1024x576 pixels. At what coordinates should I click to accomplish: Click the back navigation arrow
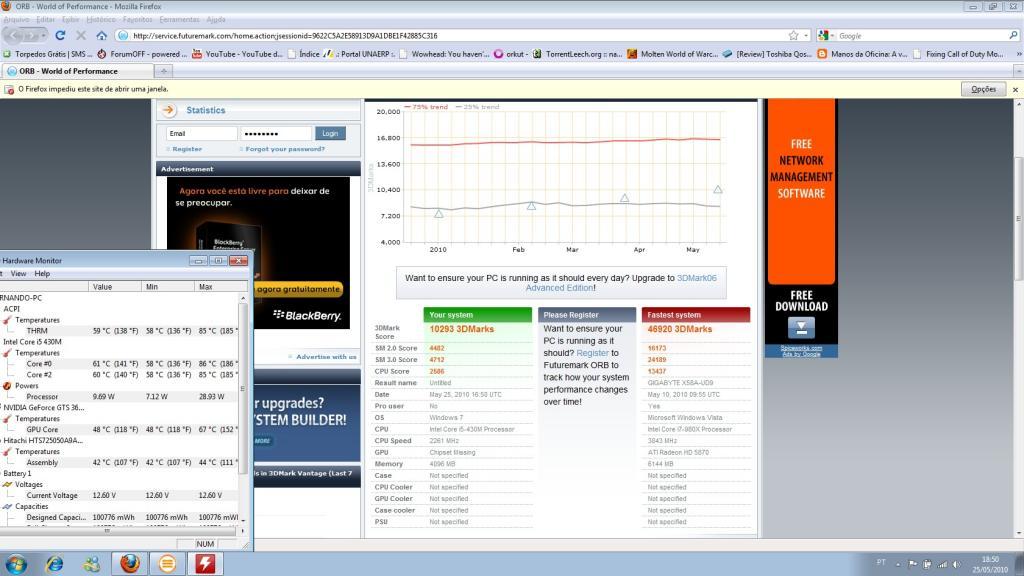[x=13, y=35]
